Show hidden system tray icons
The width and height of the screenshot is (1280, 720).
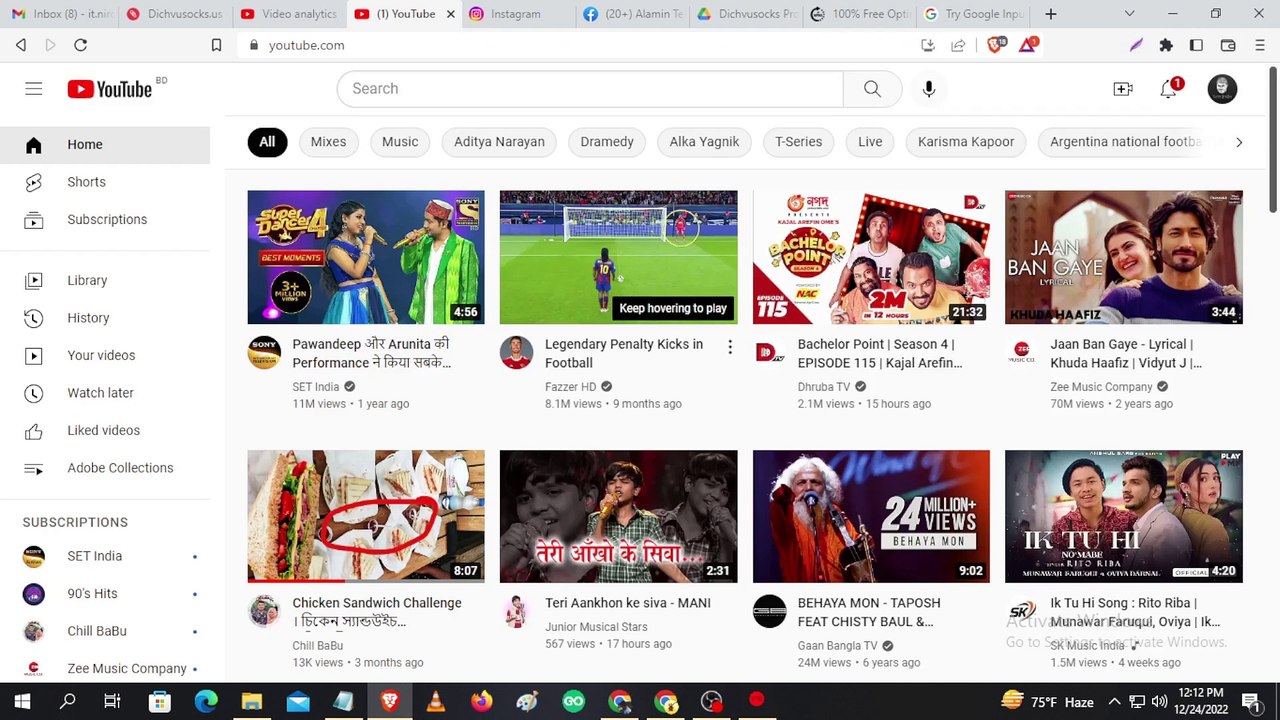click(x=1114, y=702)
